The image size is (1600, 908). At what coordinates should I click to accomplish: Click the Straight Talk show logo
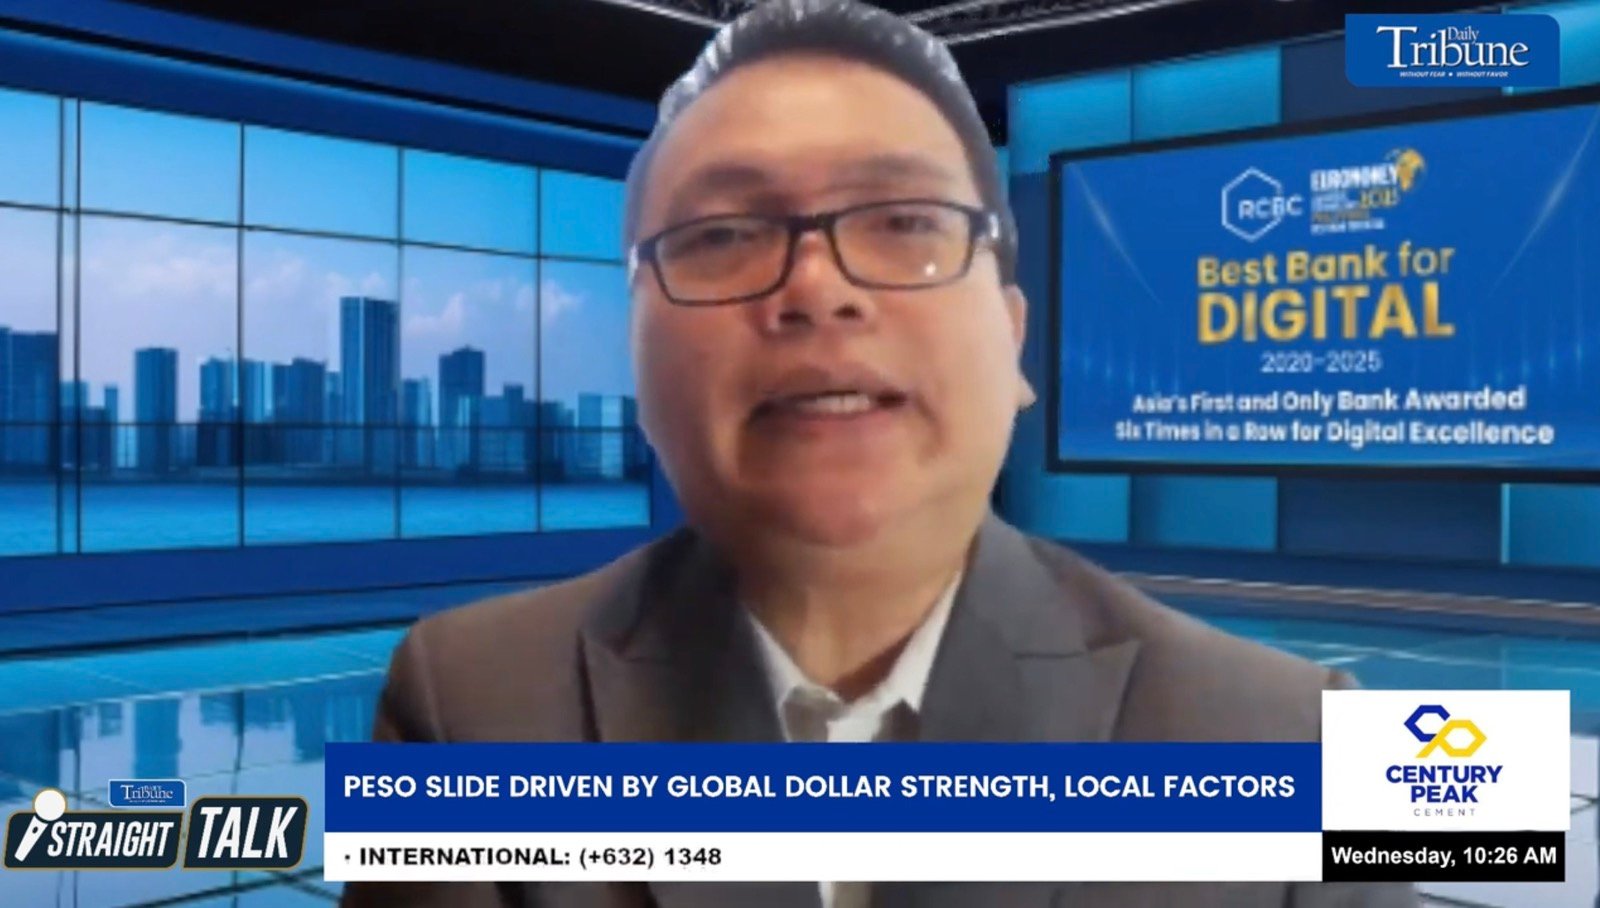click(x=156, y=824)
